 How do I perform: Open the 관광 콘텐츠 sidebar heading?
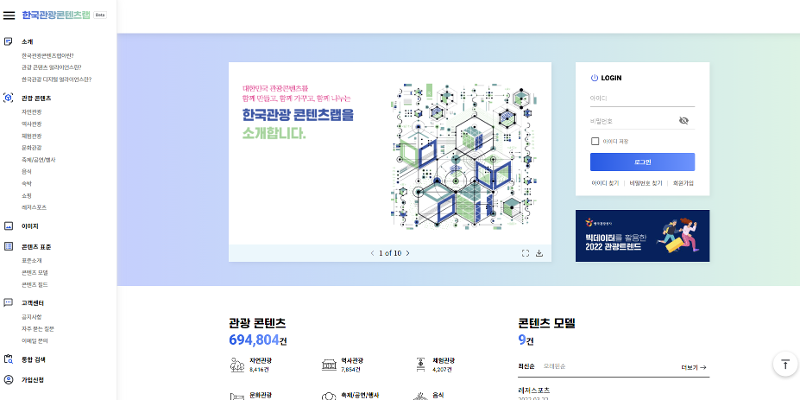point(36,98)
